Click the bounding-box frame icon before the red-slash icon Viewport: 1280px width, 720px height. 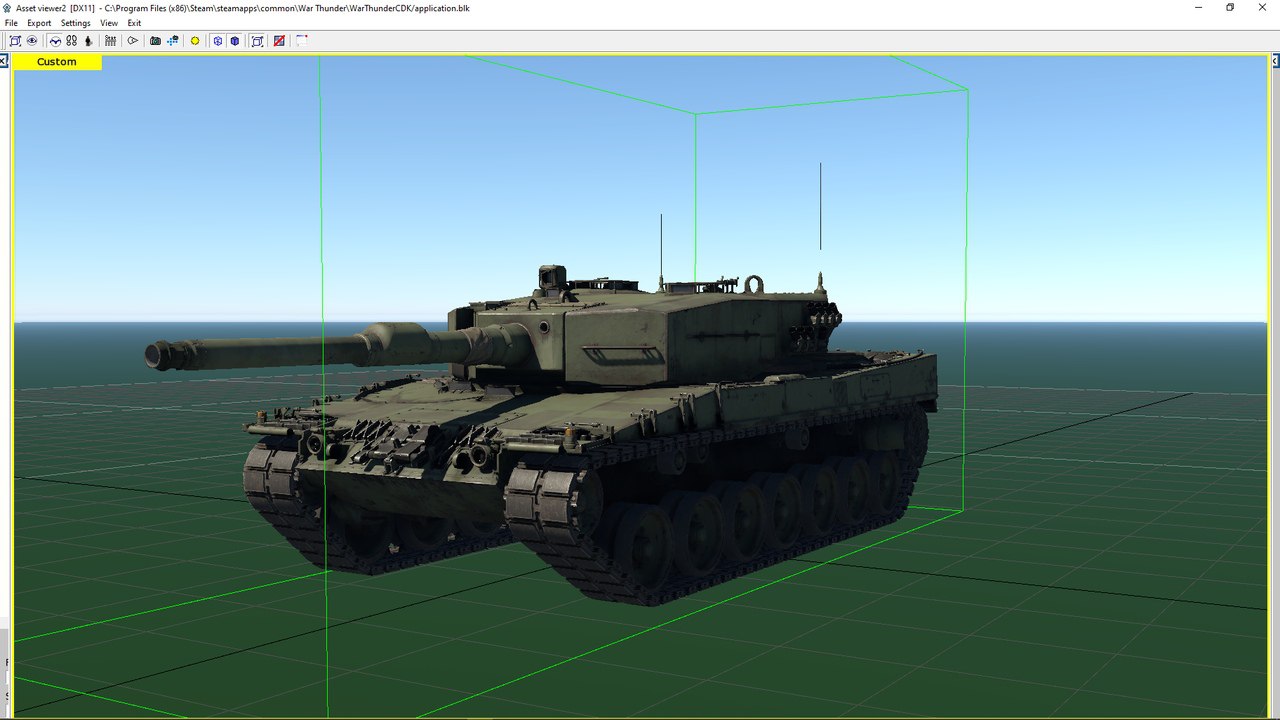coord(257,41)
